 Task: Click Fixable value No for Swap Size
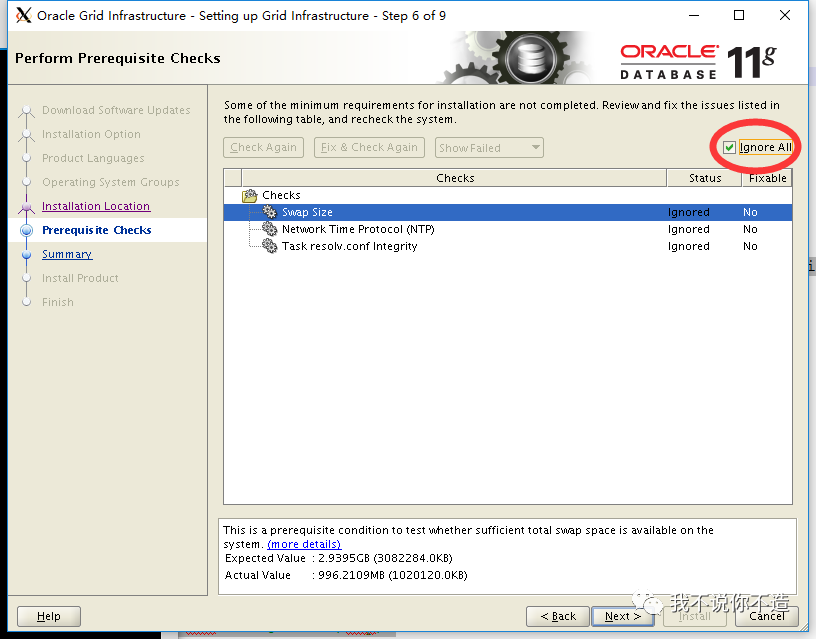750,212
